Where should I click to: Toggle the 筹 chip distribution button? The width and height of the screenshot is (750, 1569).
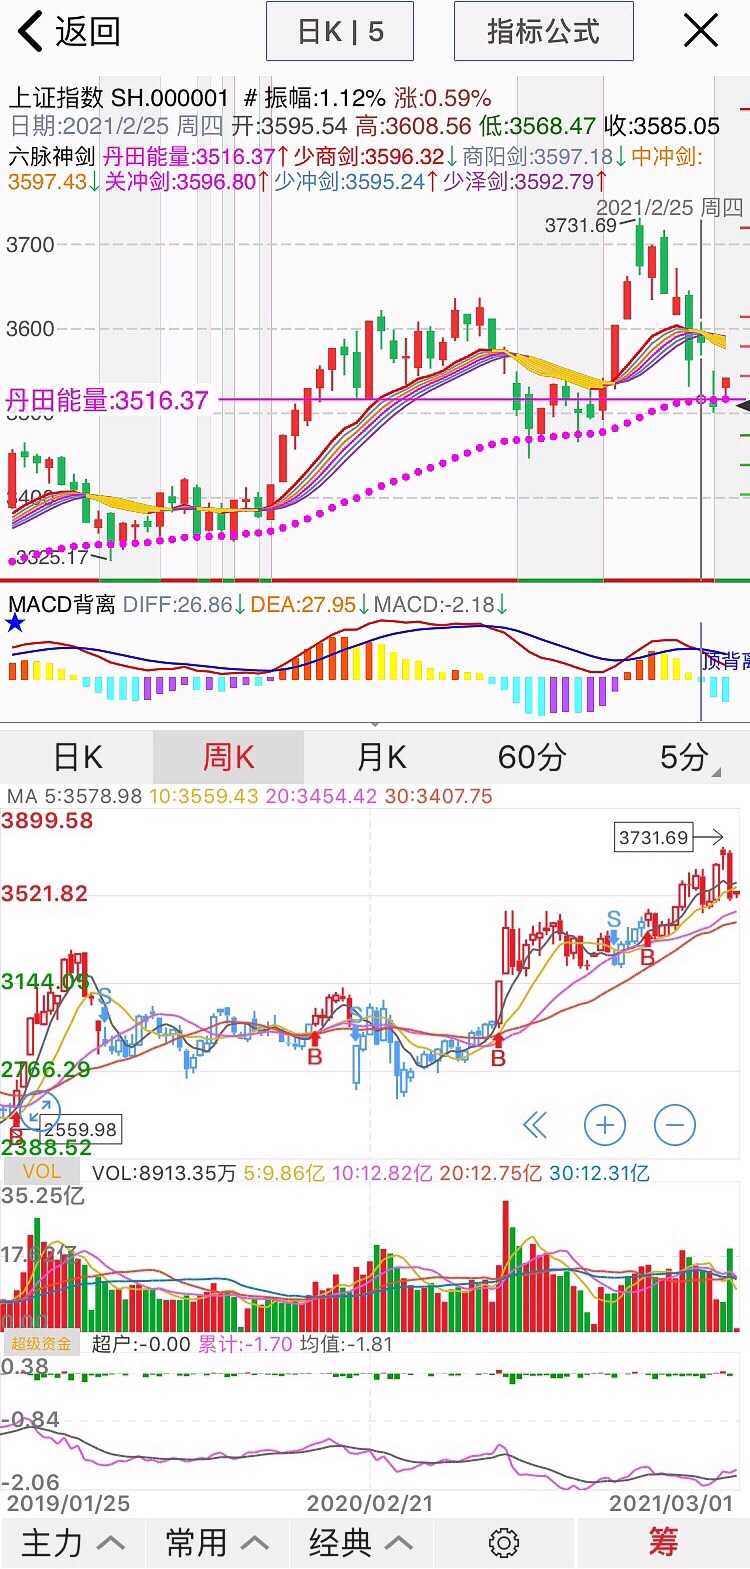663,1542
